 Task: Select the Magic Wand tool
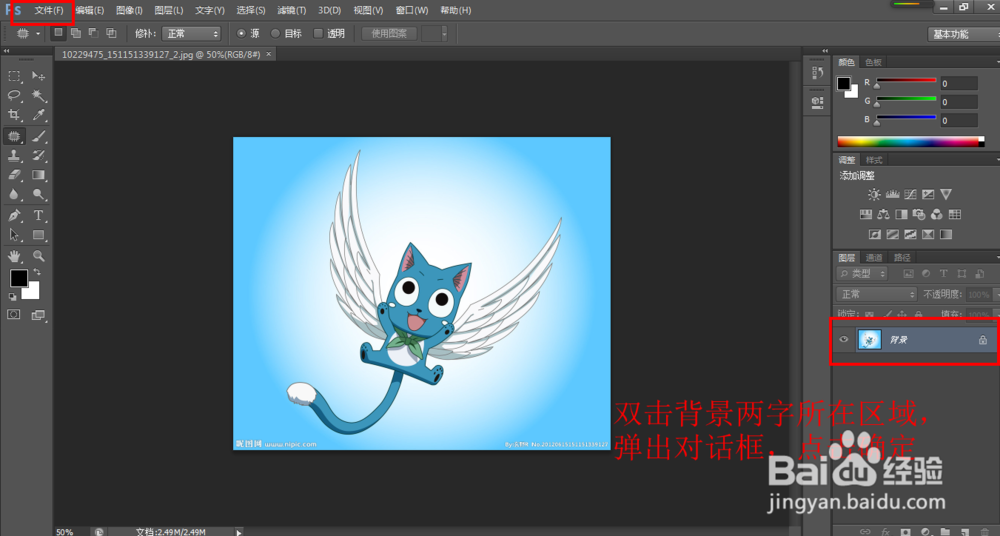[38, 96]
